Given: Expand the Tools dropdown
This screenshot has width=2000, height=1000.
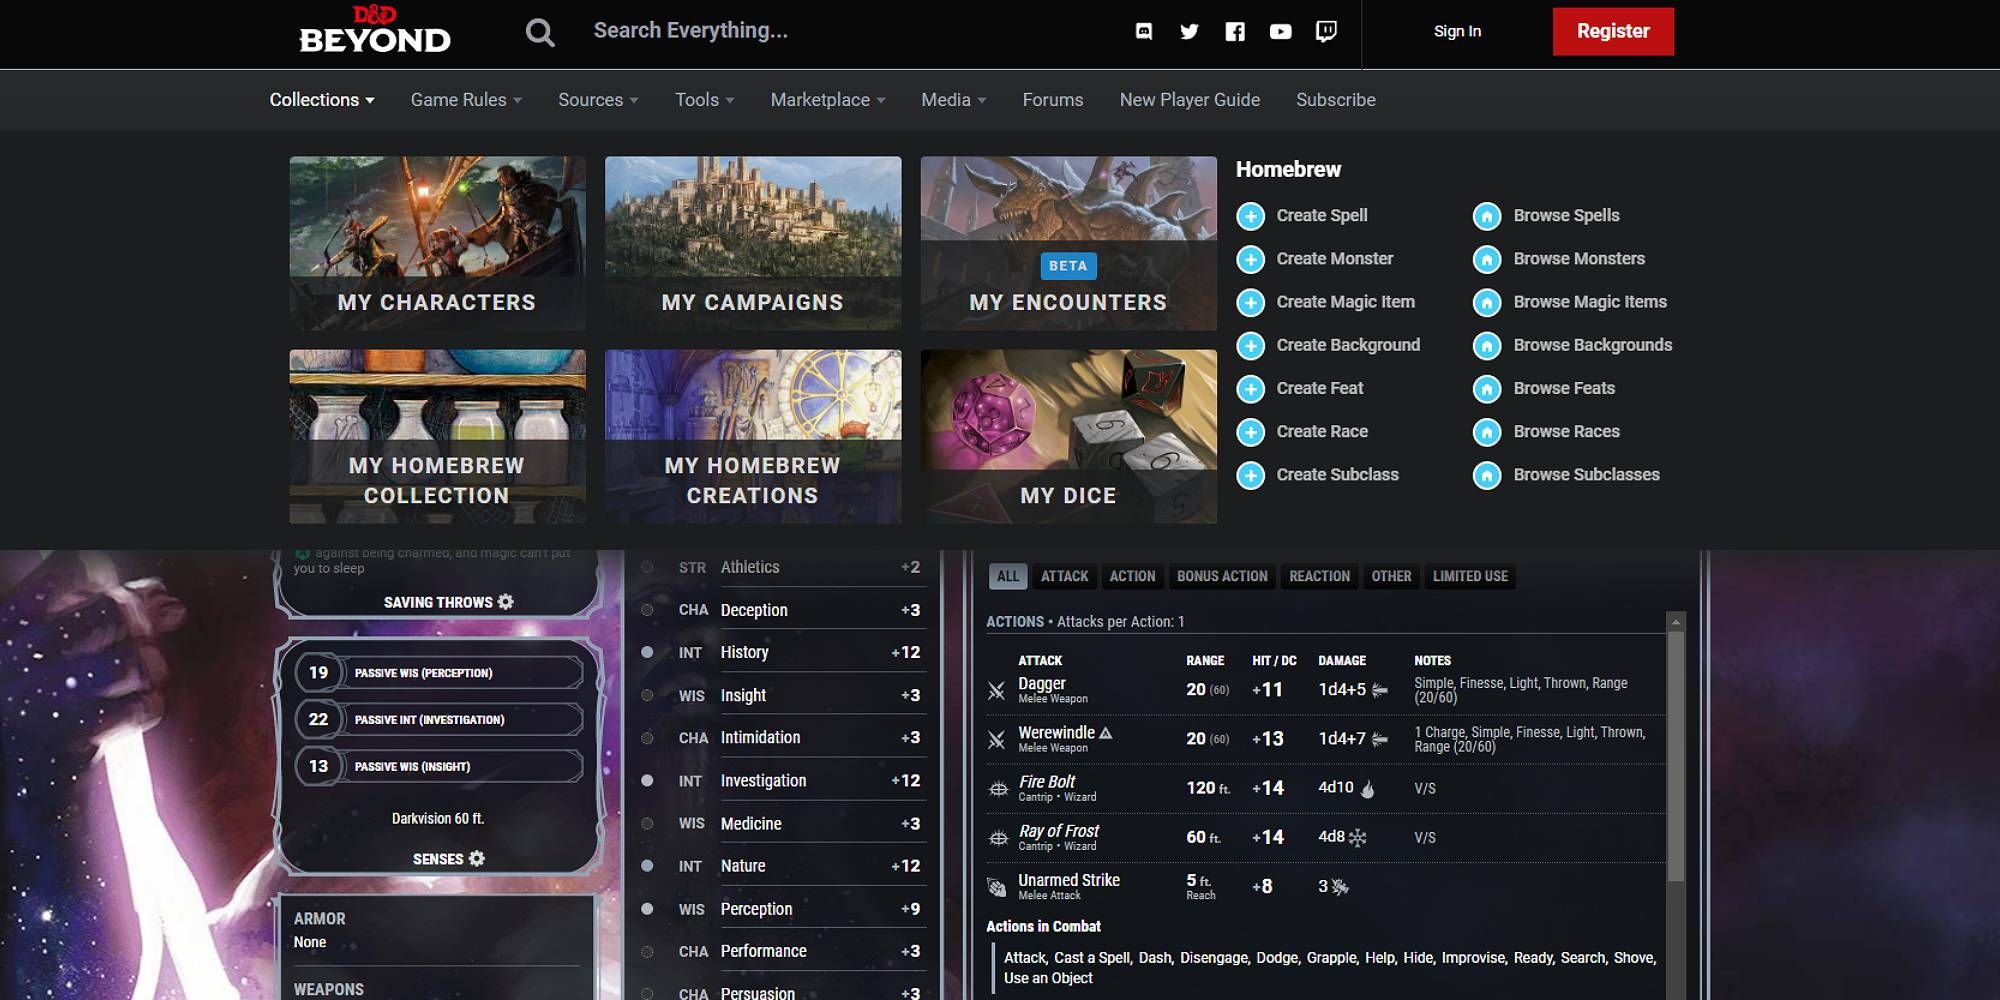Looking at the screenshot, I should pyautogui.click(x=704, y=100).
